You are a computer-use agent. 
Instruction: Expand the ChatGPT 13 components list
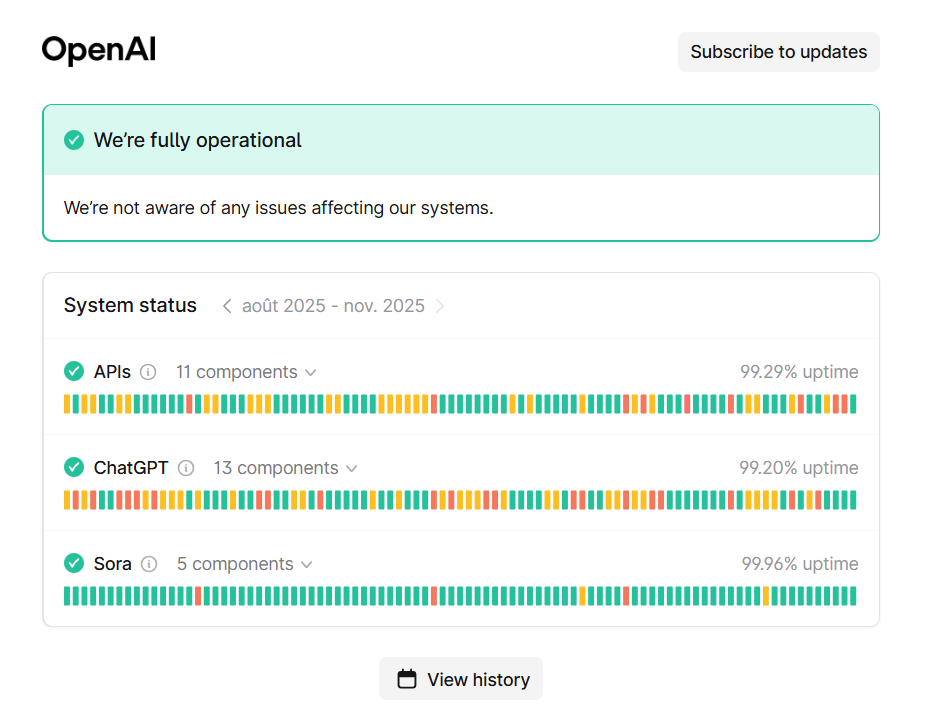pos(285,468)
